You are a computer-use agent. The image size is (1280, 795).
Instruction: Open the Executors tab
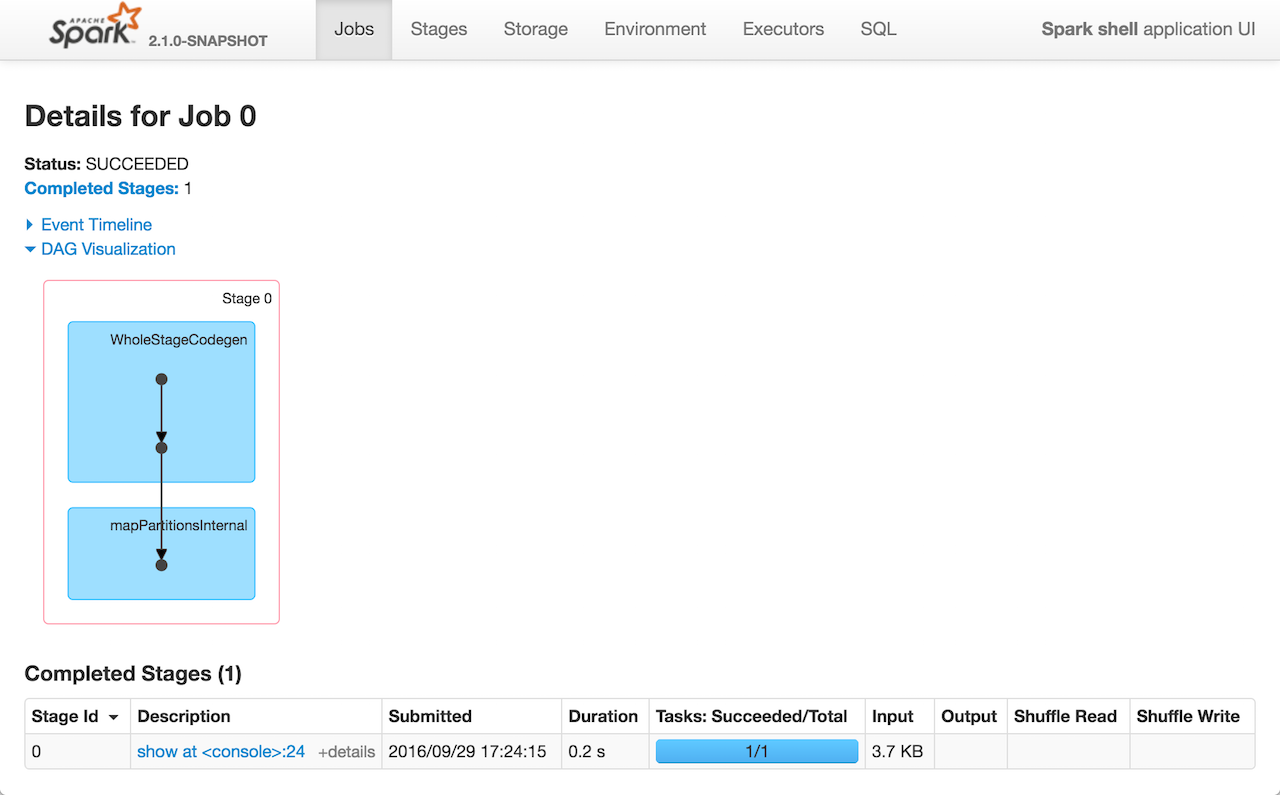(x=783, y=29)
